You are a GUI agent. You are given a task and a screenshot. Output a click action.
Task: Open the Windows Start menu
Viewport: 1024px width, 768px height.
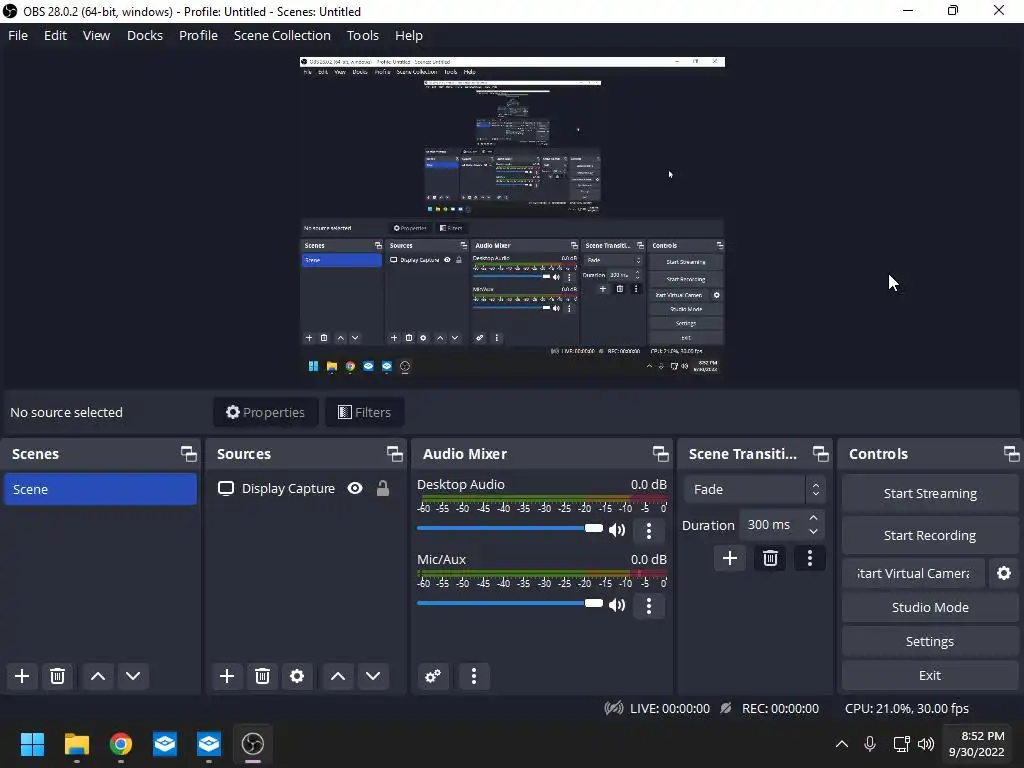32,744
